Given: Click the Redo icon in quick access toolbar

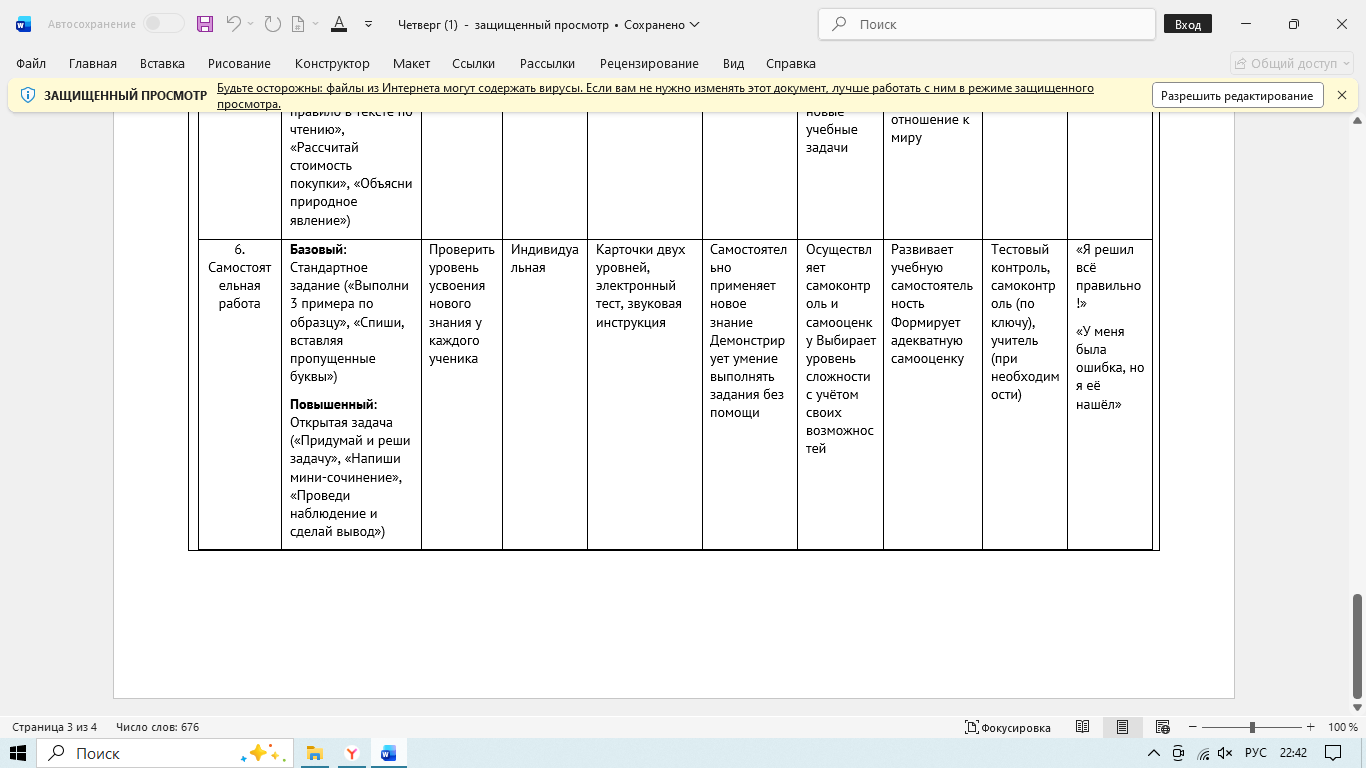Looking at the screenshot, I should (x=272, y=24).
